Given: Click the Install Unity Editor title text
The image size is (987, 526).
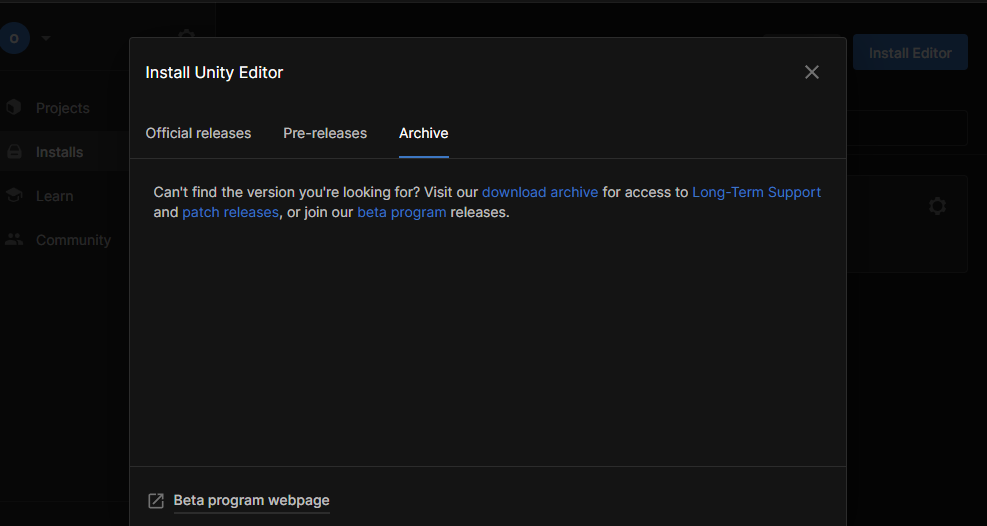Looking at the screenshot, I should click(x=214, y=72).
